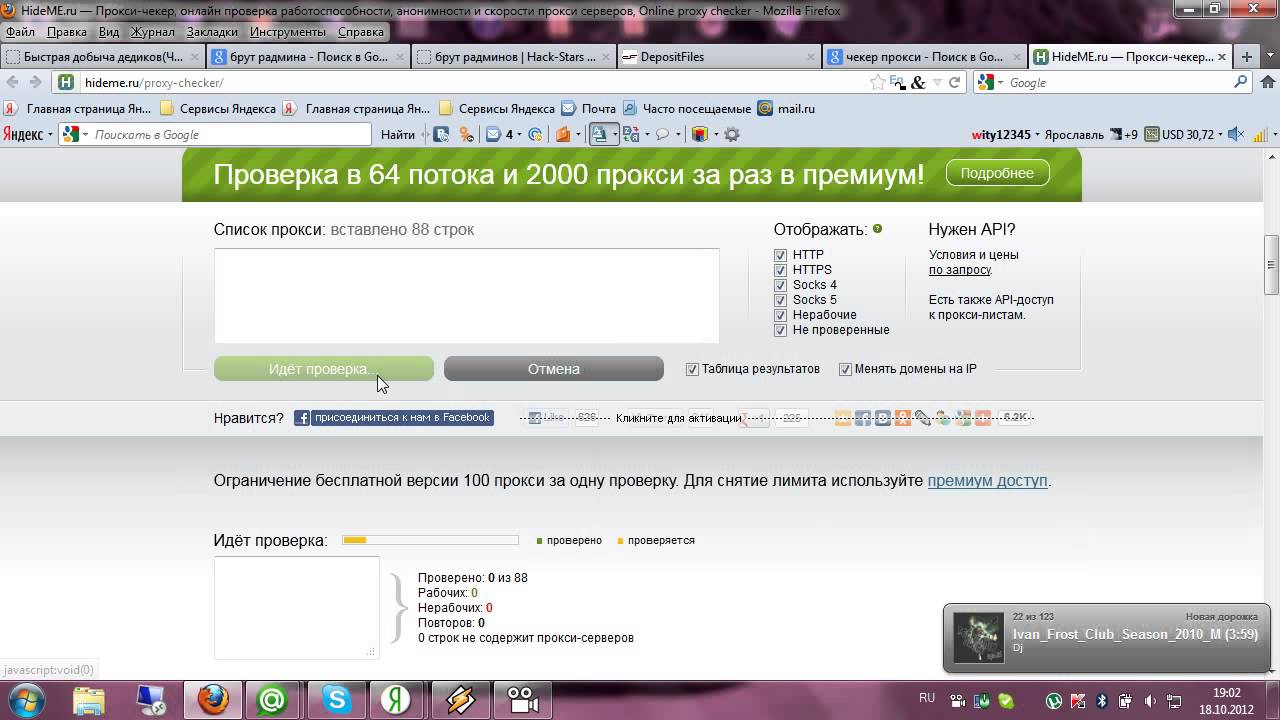1280x720 pixels.
Task: Toggle the Не проверенные checkbox
Action: [x=780, y=330]
